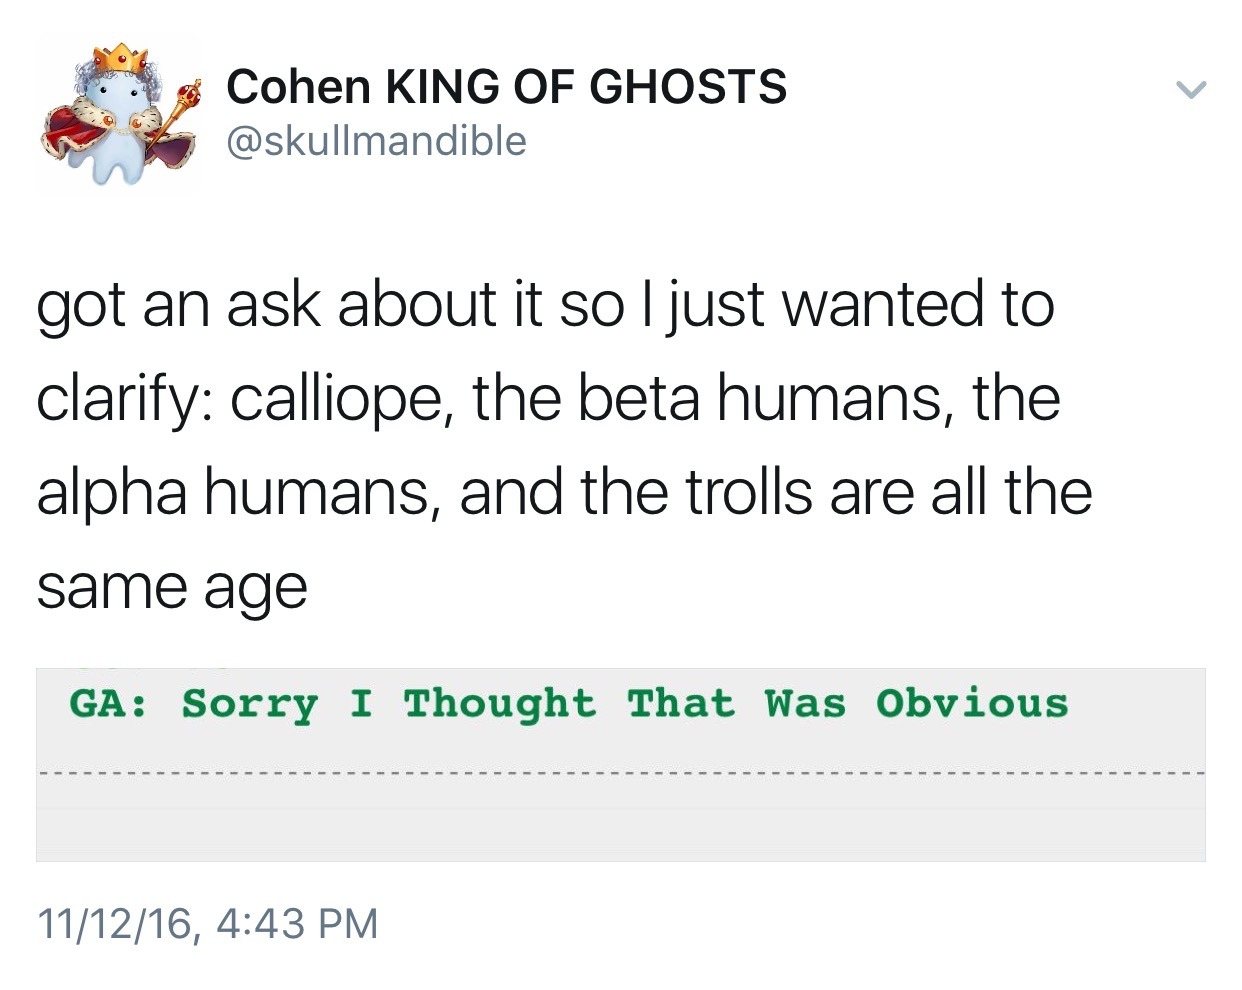The width and height of the screenshot is (1242, 990).
Task: Click the dashed divider line in the image
Action: coord(620,773)
